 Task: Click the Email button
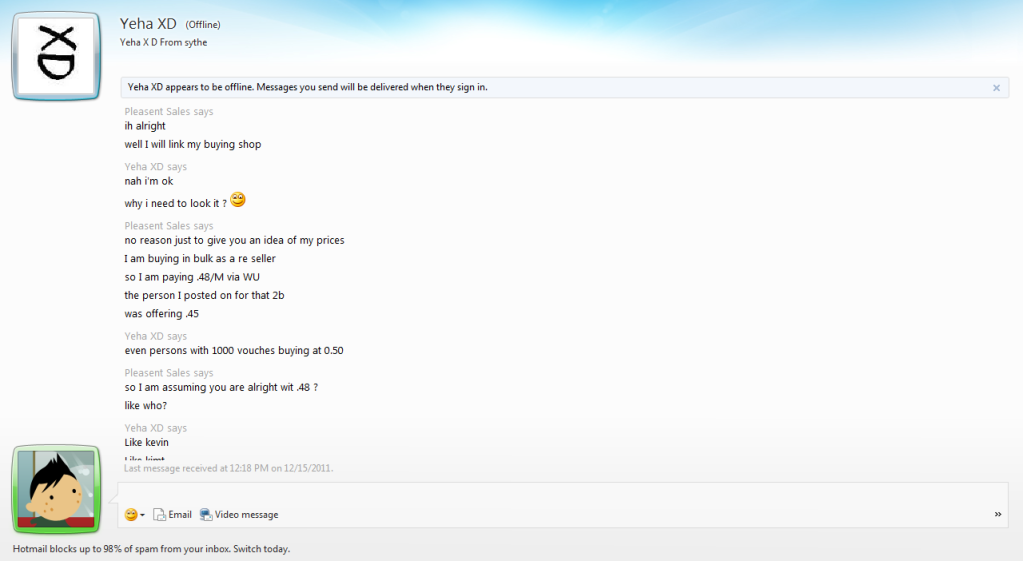point(172,515)
